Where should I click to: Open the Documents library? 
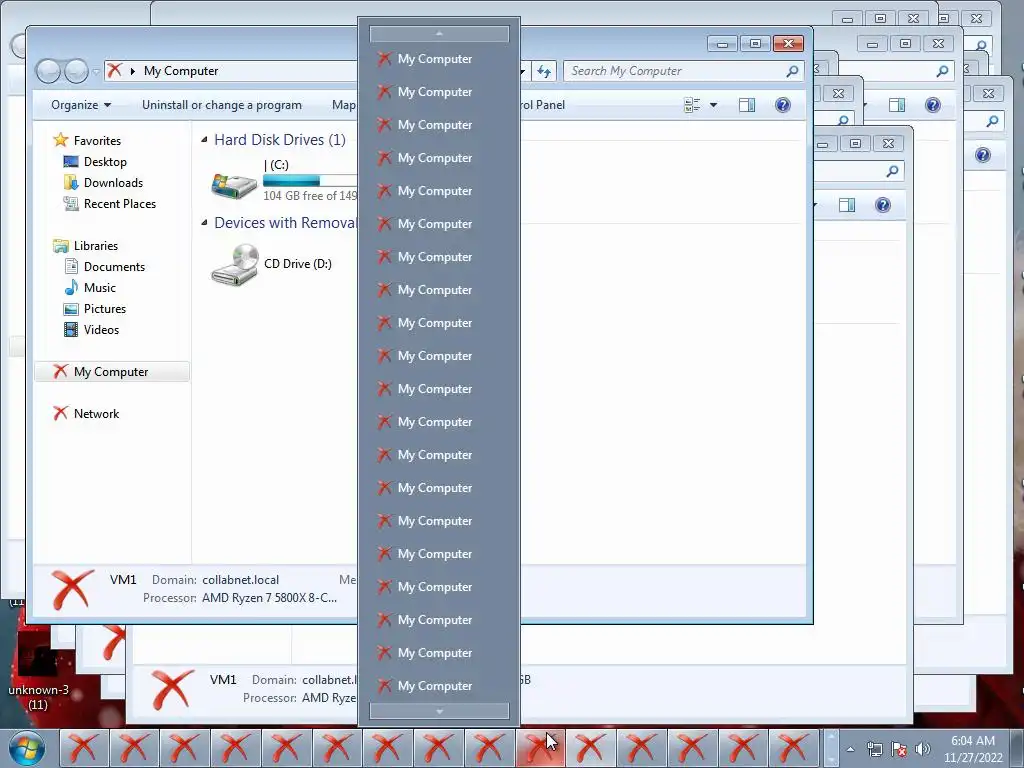[114, 266]
